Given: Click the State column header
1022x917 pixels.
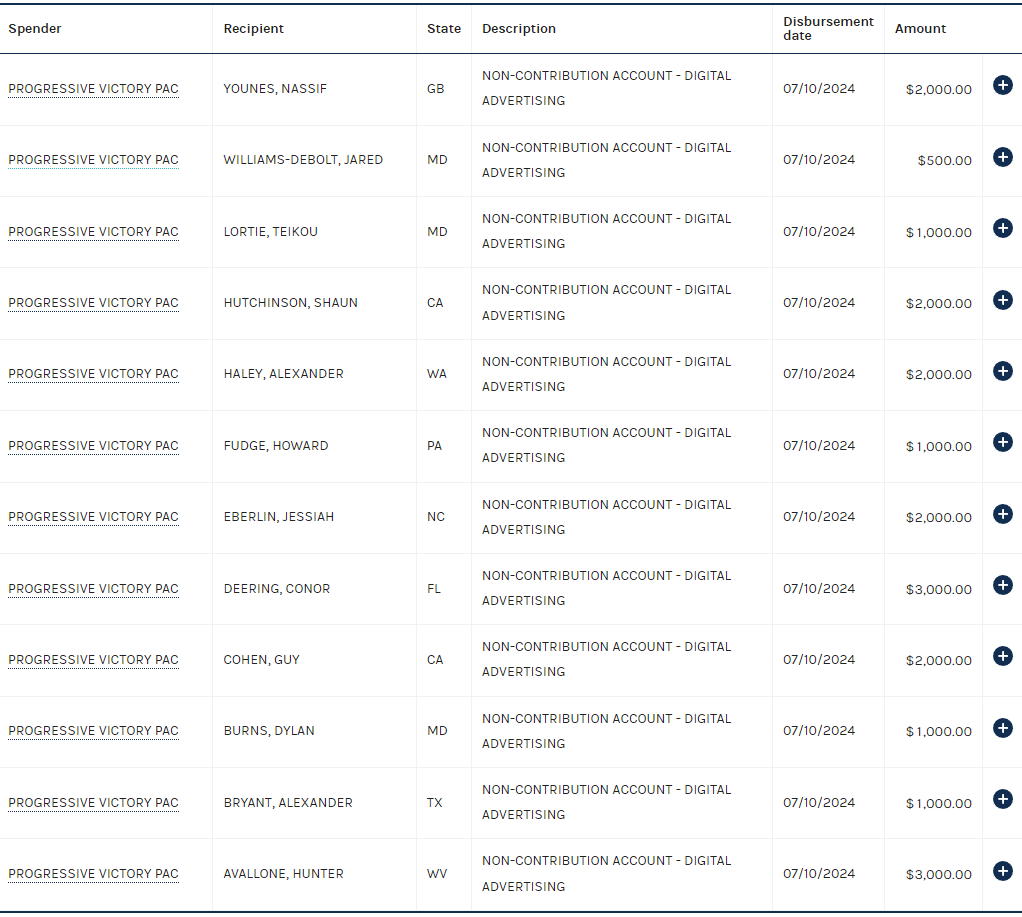Looking at the screenshot, I should 444,29.
